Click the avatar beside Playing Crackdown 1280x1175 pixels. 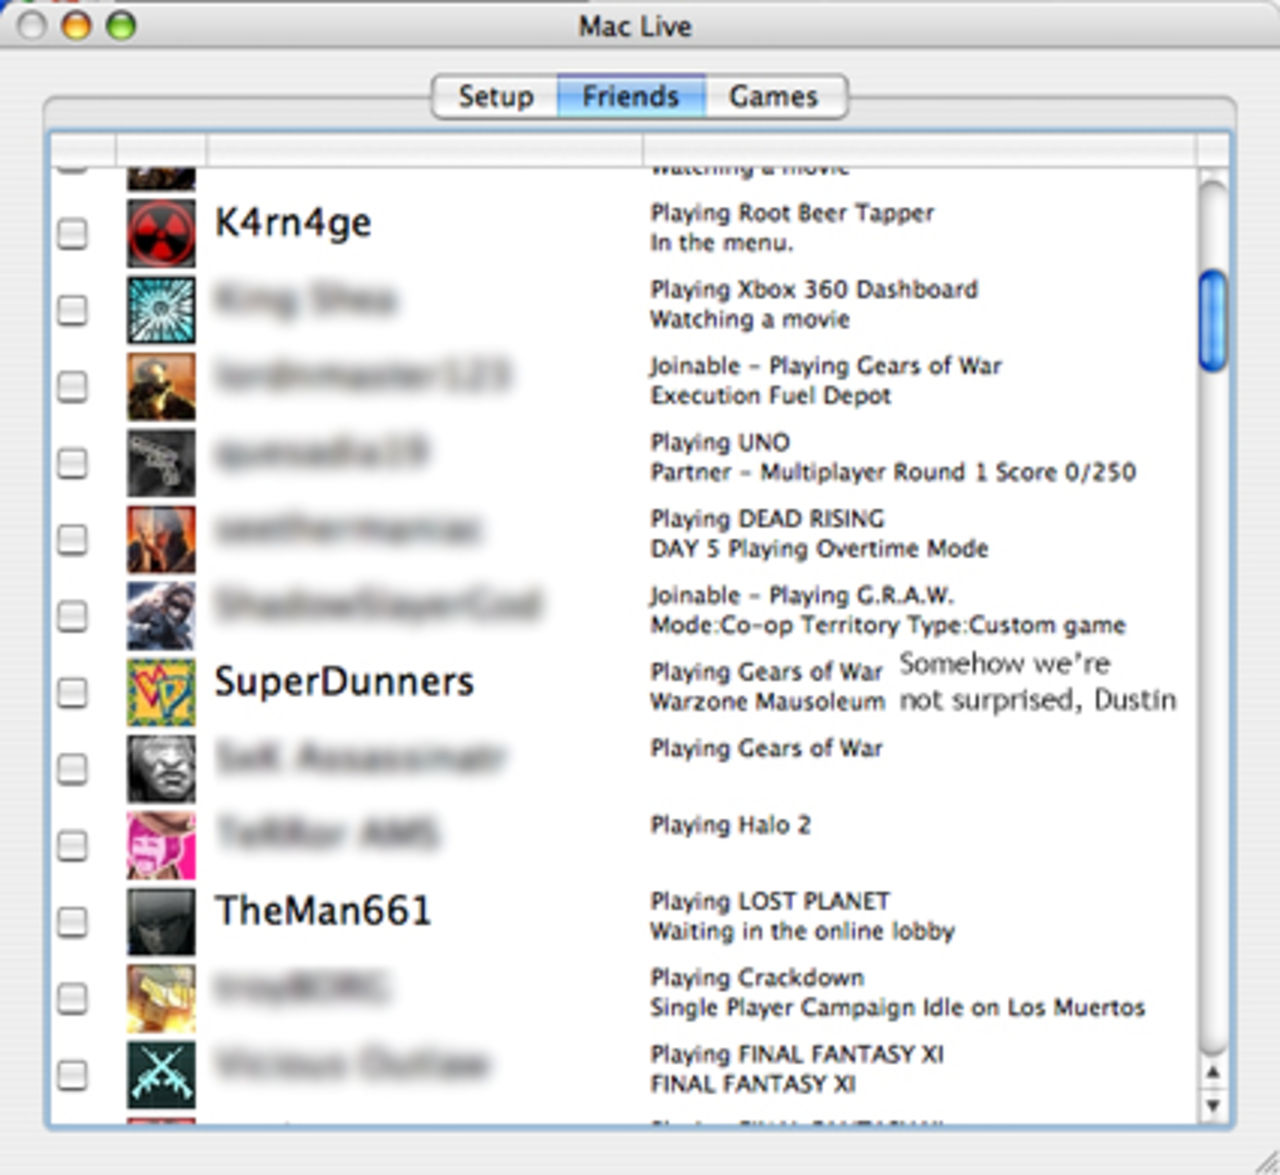(x=161, y=998)
